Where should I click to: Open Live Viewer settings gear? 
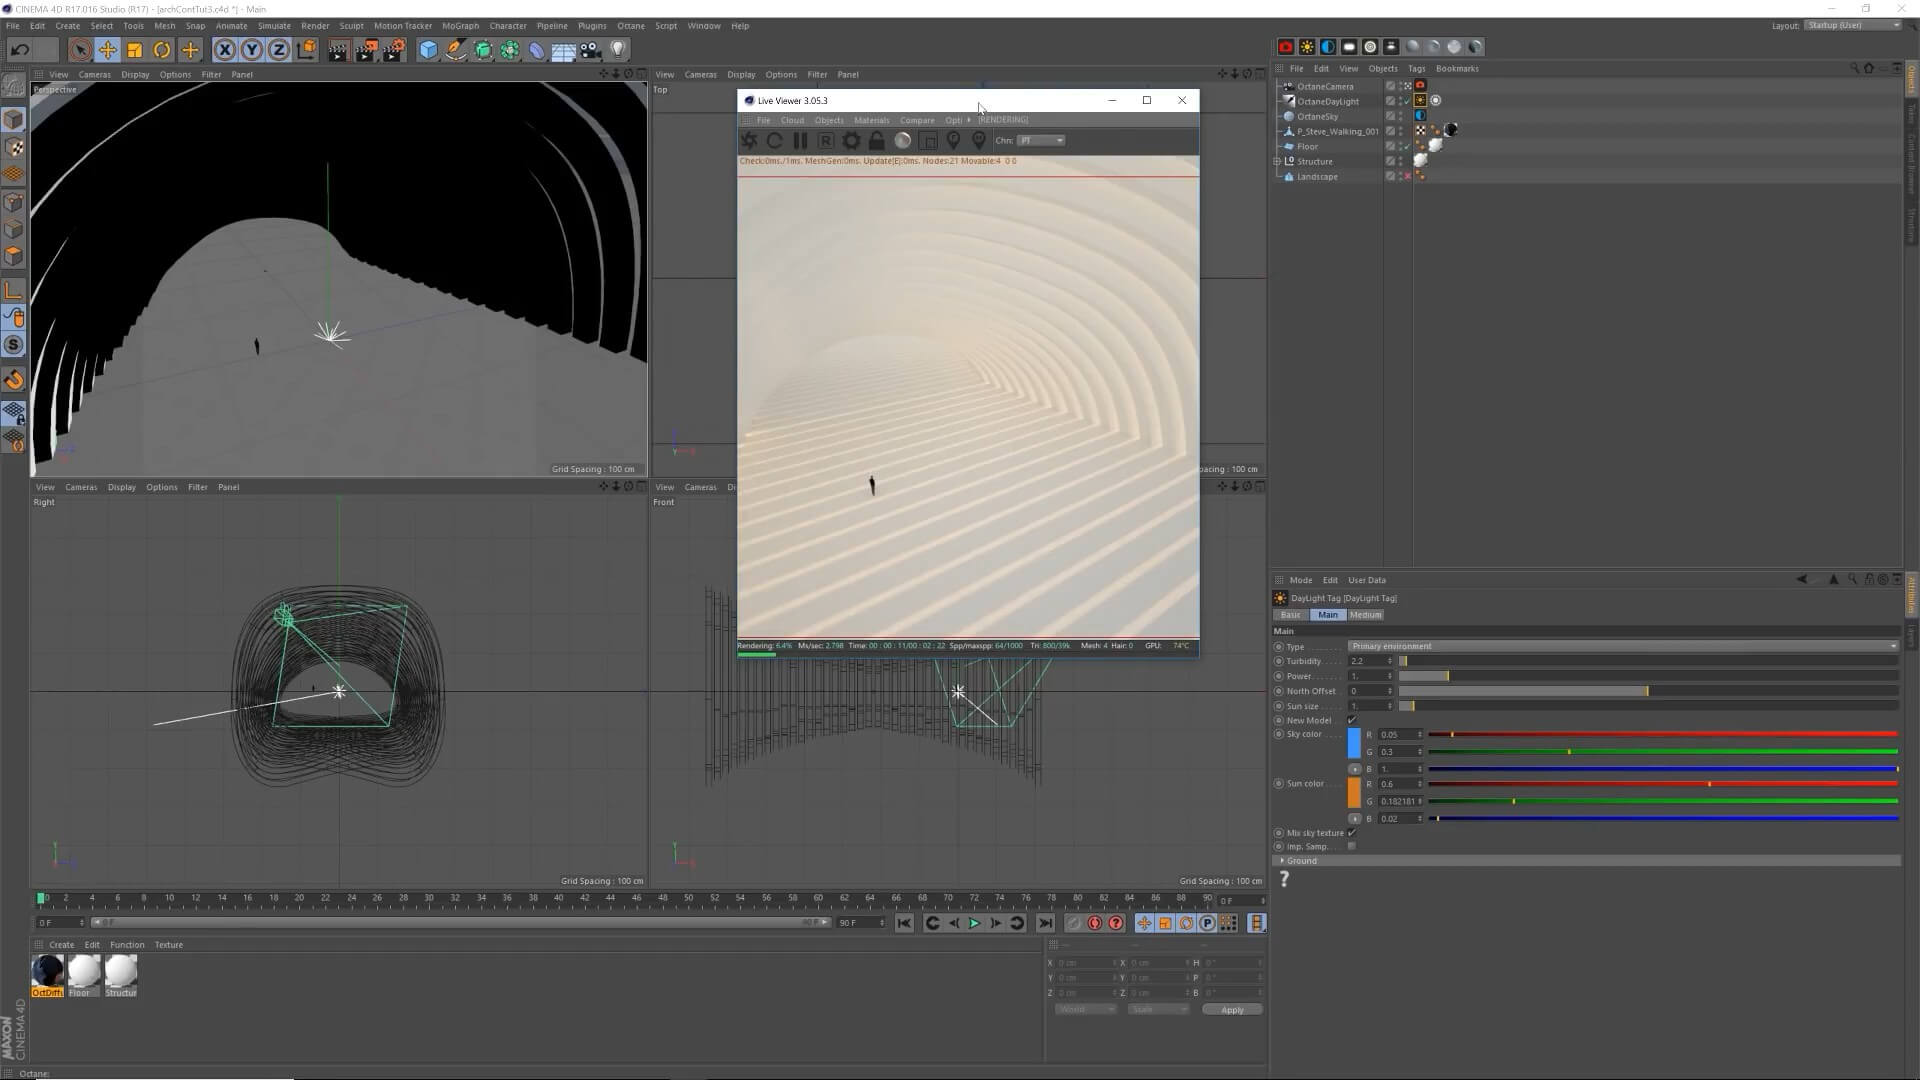pyautogui.click(x=851, y=141)
